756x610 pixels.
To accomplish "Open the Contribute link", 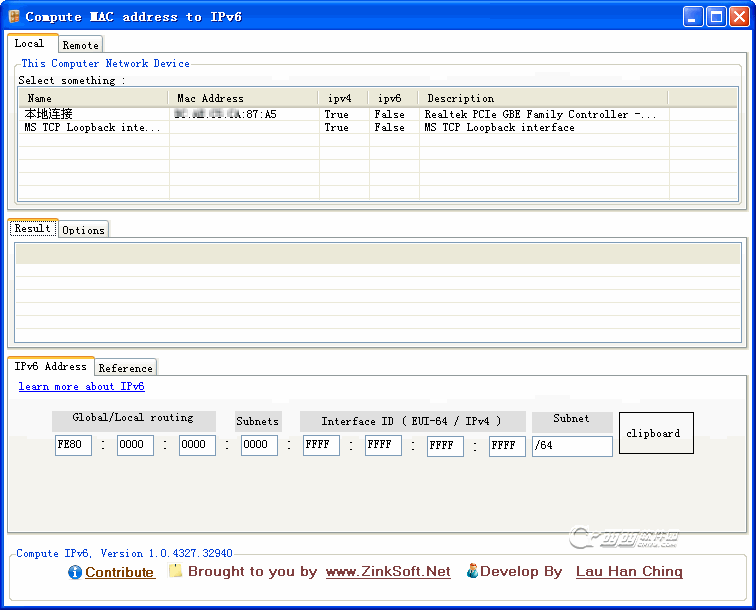I will [119, 573].
